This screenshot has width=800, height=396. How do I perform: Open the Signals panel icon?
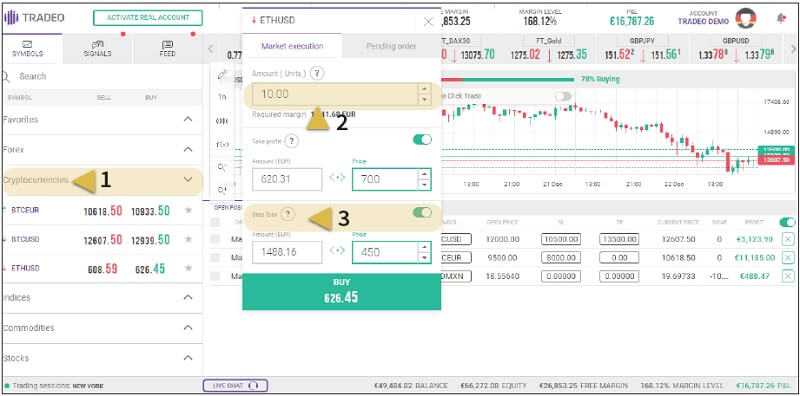pos(97,44)
